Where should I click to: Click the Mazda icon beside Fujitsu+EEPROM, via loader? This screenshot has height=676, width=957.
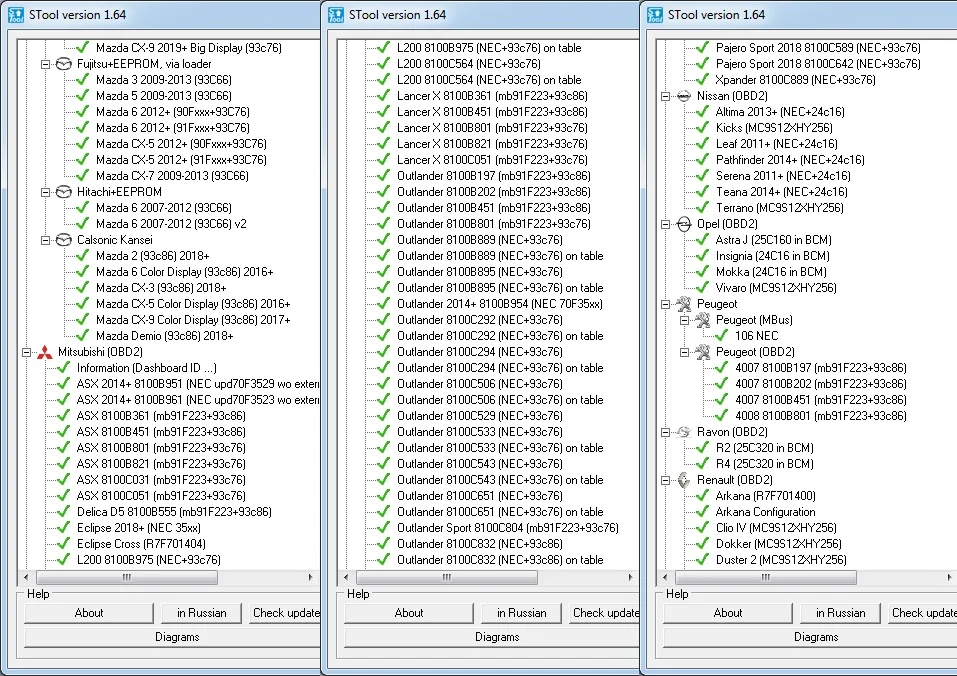point(63,64)
